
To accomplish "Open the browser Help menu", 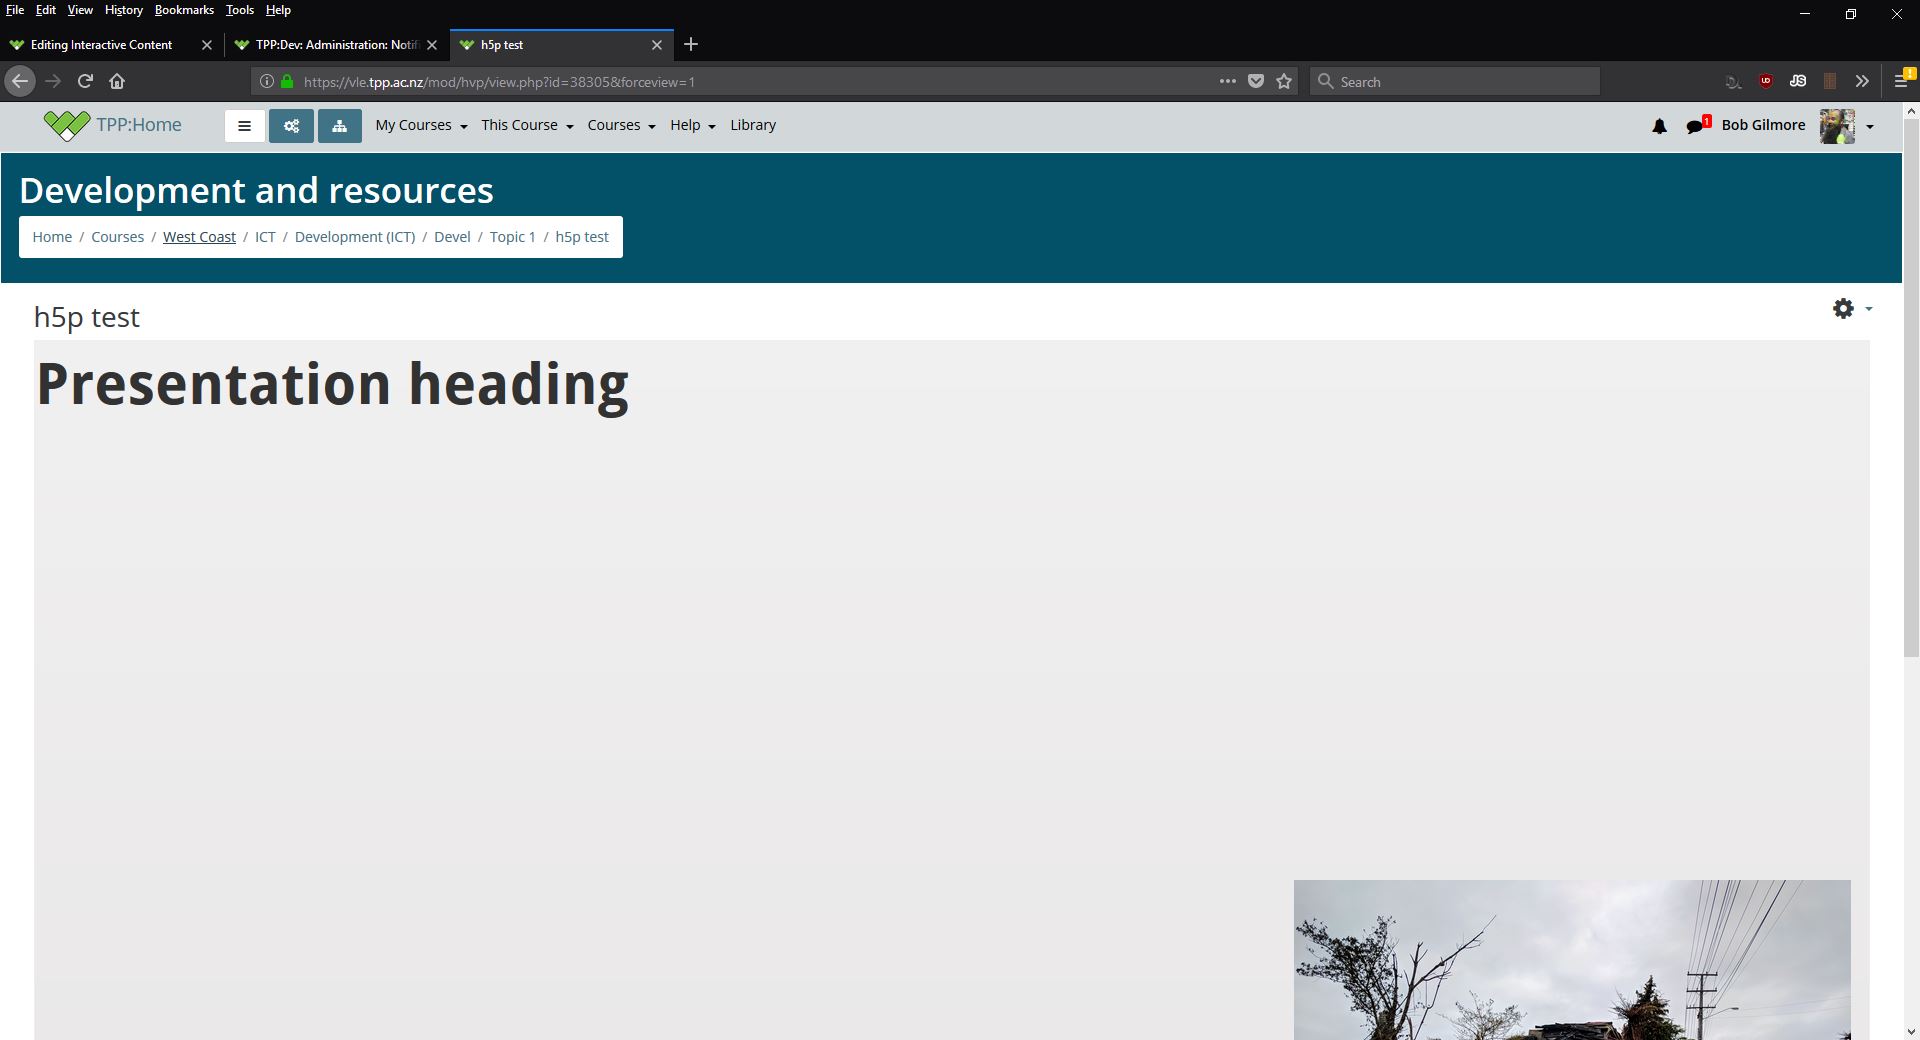I will tap(278, 10).
